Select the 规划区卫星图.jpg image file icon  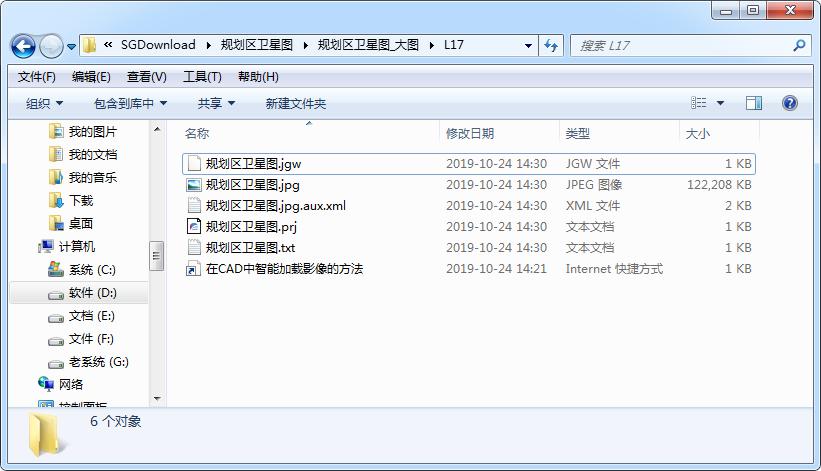pyautogui.click(x=194, y=185)
